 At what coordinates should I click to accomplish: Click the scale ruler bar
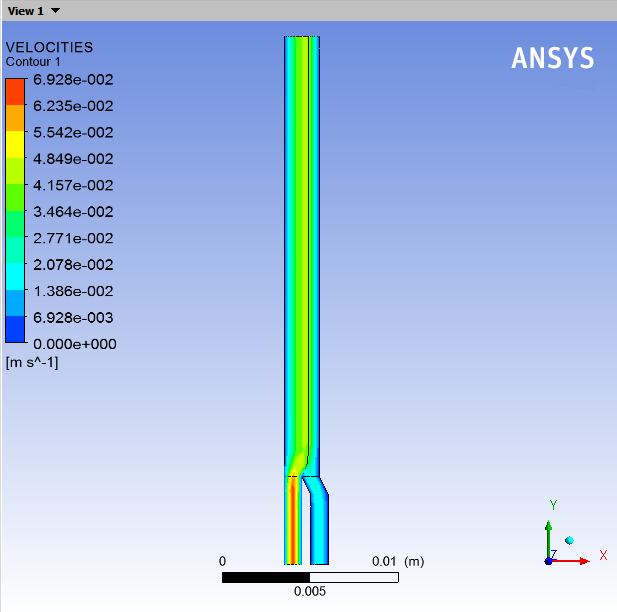click(310, 577)
